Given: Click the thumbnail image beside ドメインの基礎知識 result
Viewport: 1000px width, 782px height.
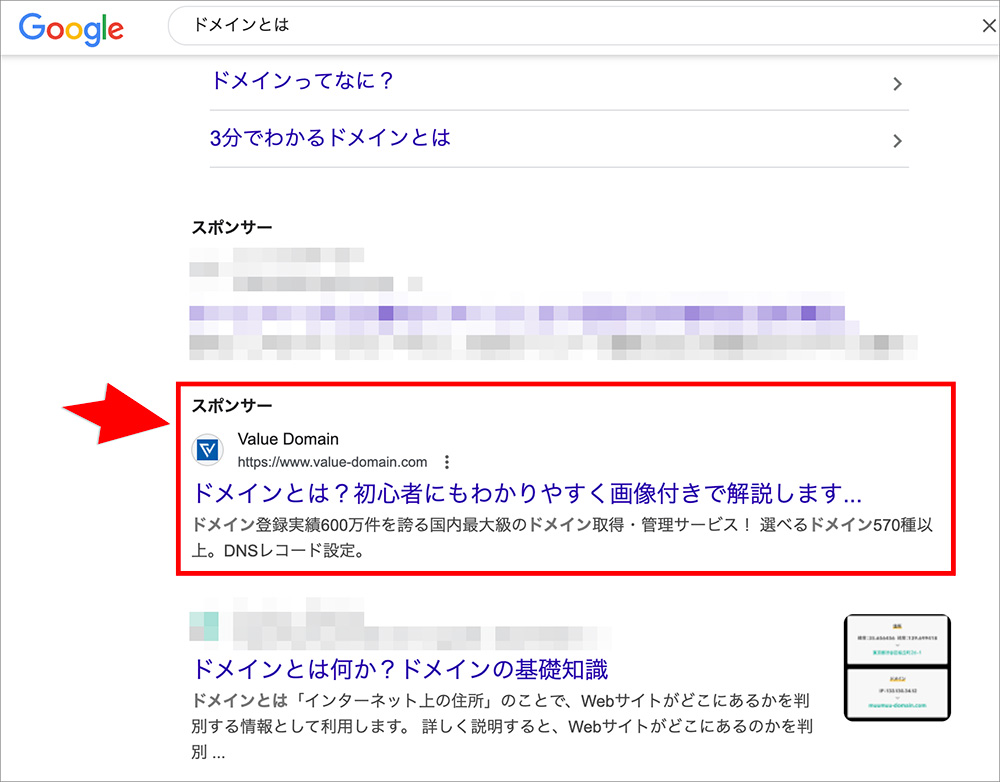Looking at the screenshot, I should 896,667.
